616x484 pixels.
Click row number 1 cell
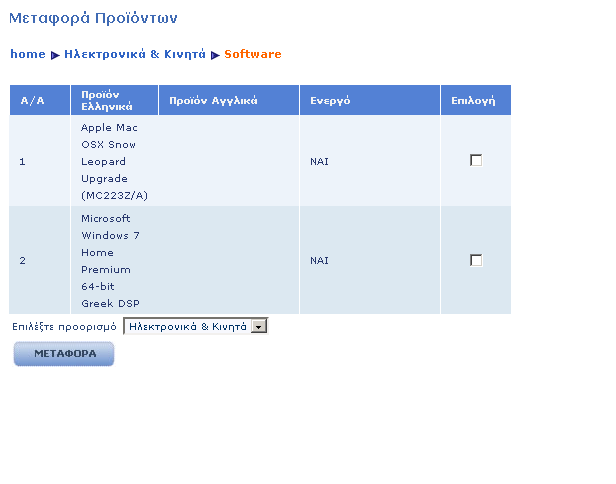tap(40, 161)
